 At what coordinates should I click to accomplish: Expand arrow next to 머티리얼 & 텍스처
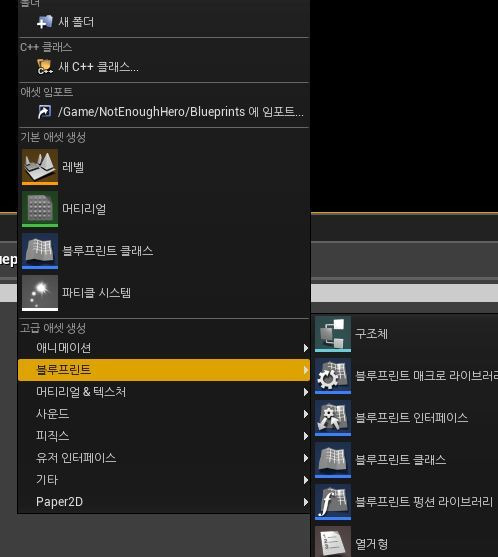(305, 392)
